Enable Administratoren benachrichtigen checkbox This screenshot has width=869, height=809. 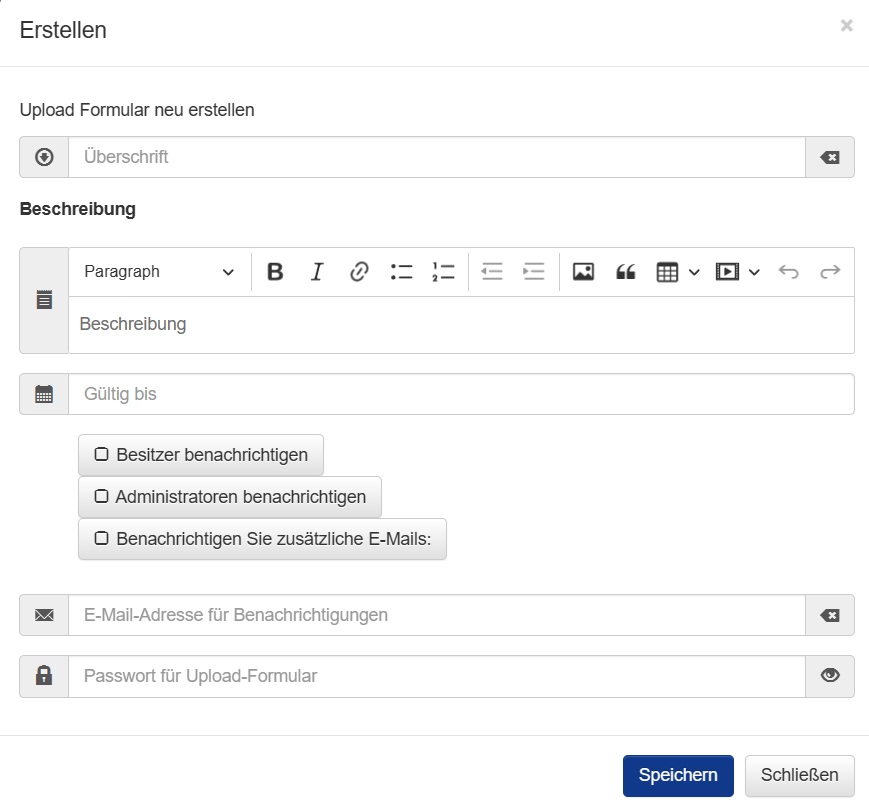(x=101, y=496)
